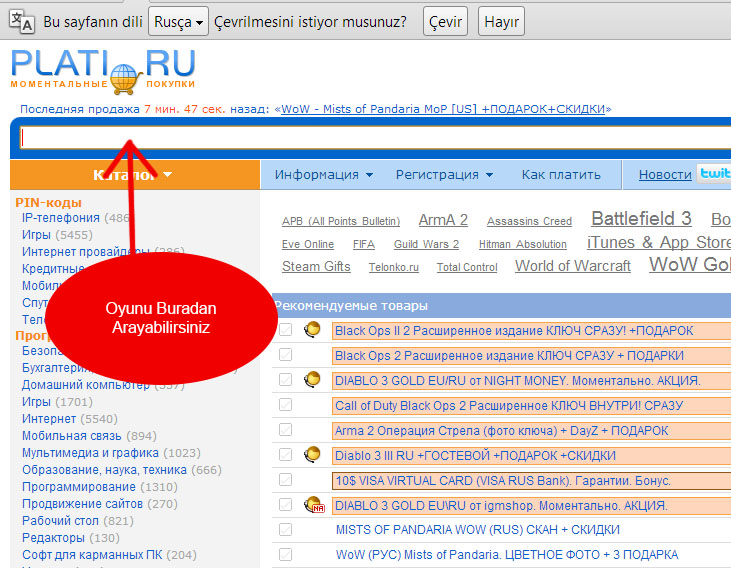Tick checkbox for Black Ops II 2 Расширенное издание

coord(285,330)
